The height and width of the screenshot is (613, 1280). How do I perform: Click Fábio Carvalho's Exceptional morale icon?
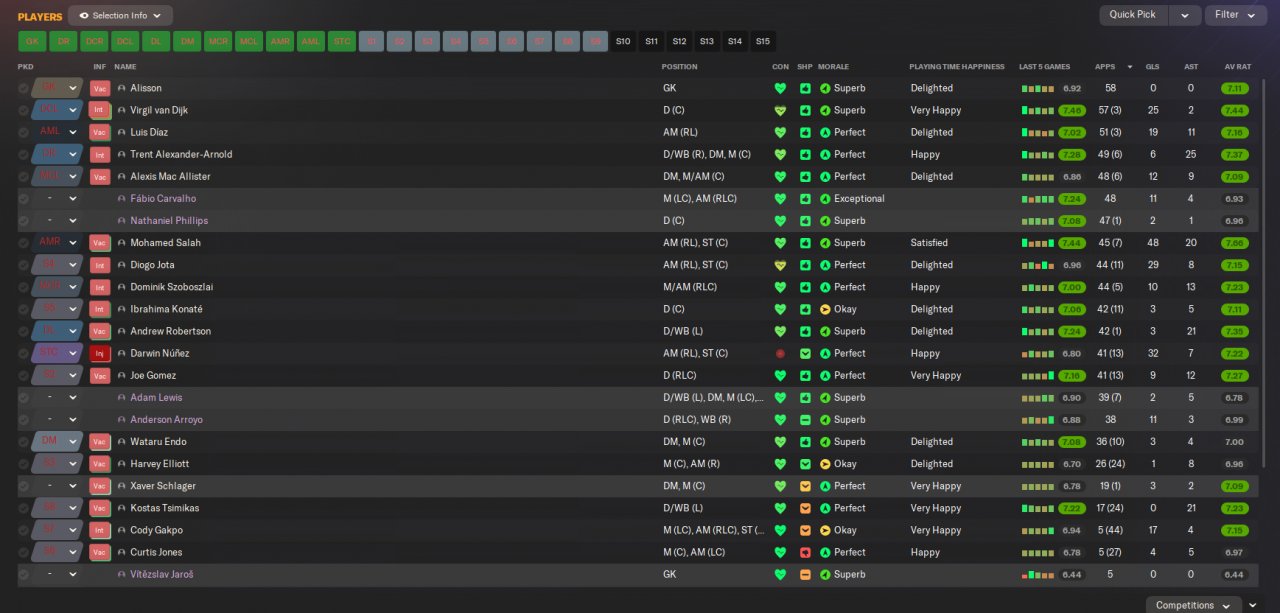(x=825, y=198)
